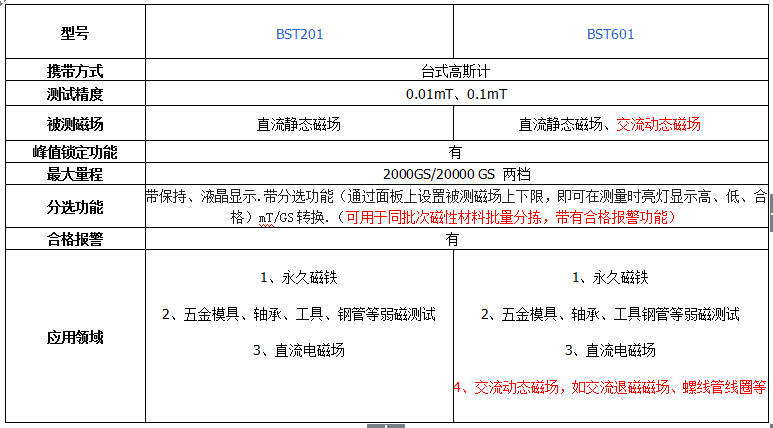Select the 被测磁场 row label
Image resolution: width=773 pixels, height=428 pixels.
75,124
